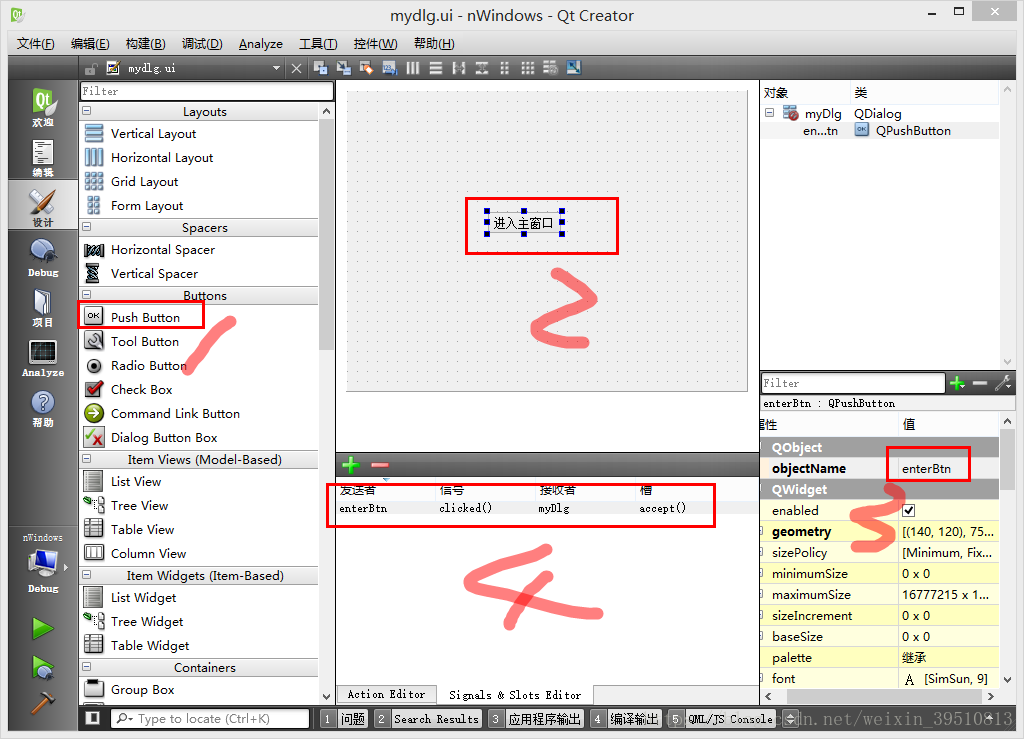Open Debug mode in sidebar
The image size is (1024, 739).
tap(42, 257)
